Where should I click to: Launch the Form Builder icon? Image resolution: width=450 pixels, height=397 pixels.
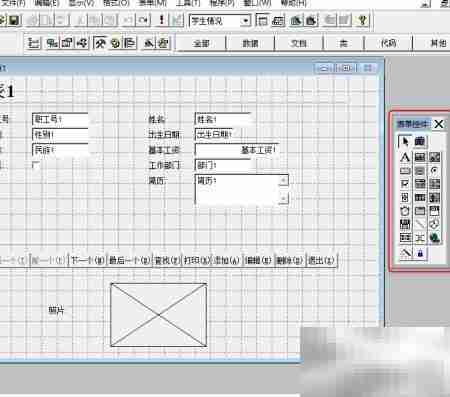pos(148,43)
